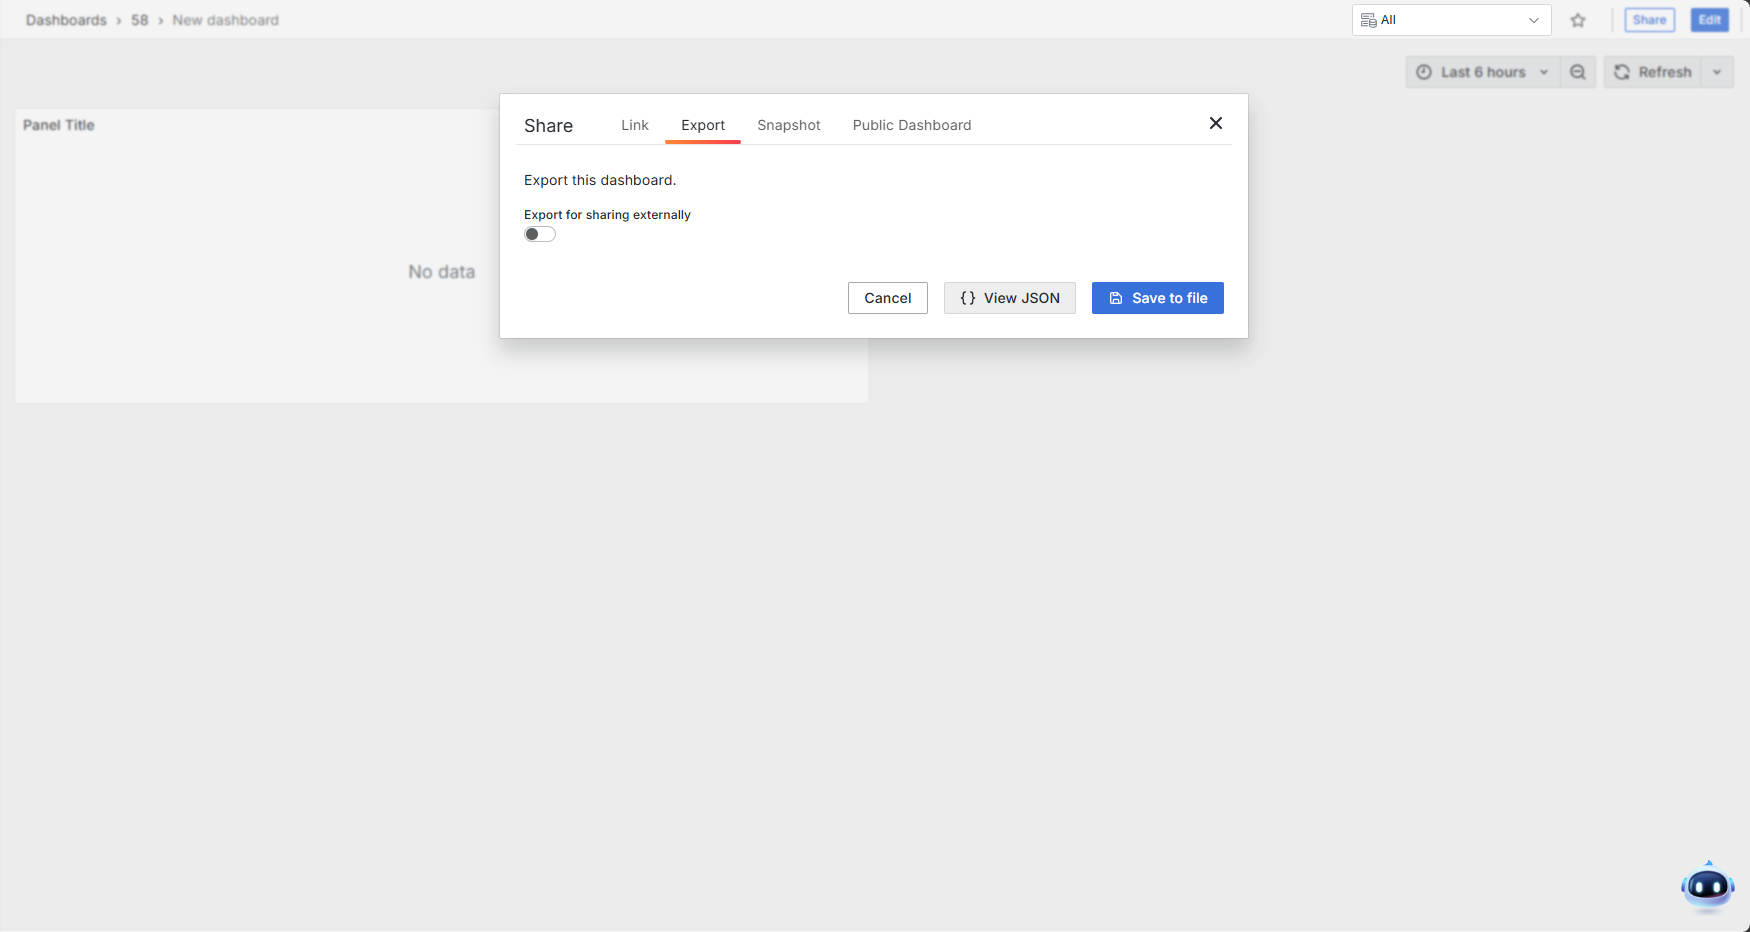Open folder 58 in the breadcrumb
This screenshot has height=932, width=1750.
[139, 20]
